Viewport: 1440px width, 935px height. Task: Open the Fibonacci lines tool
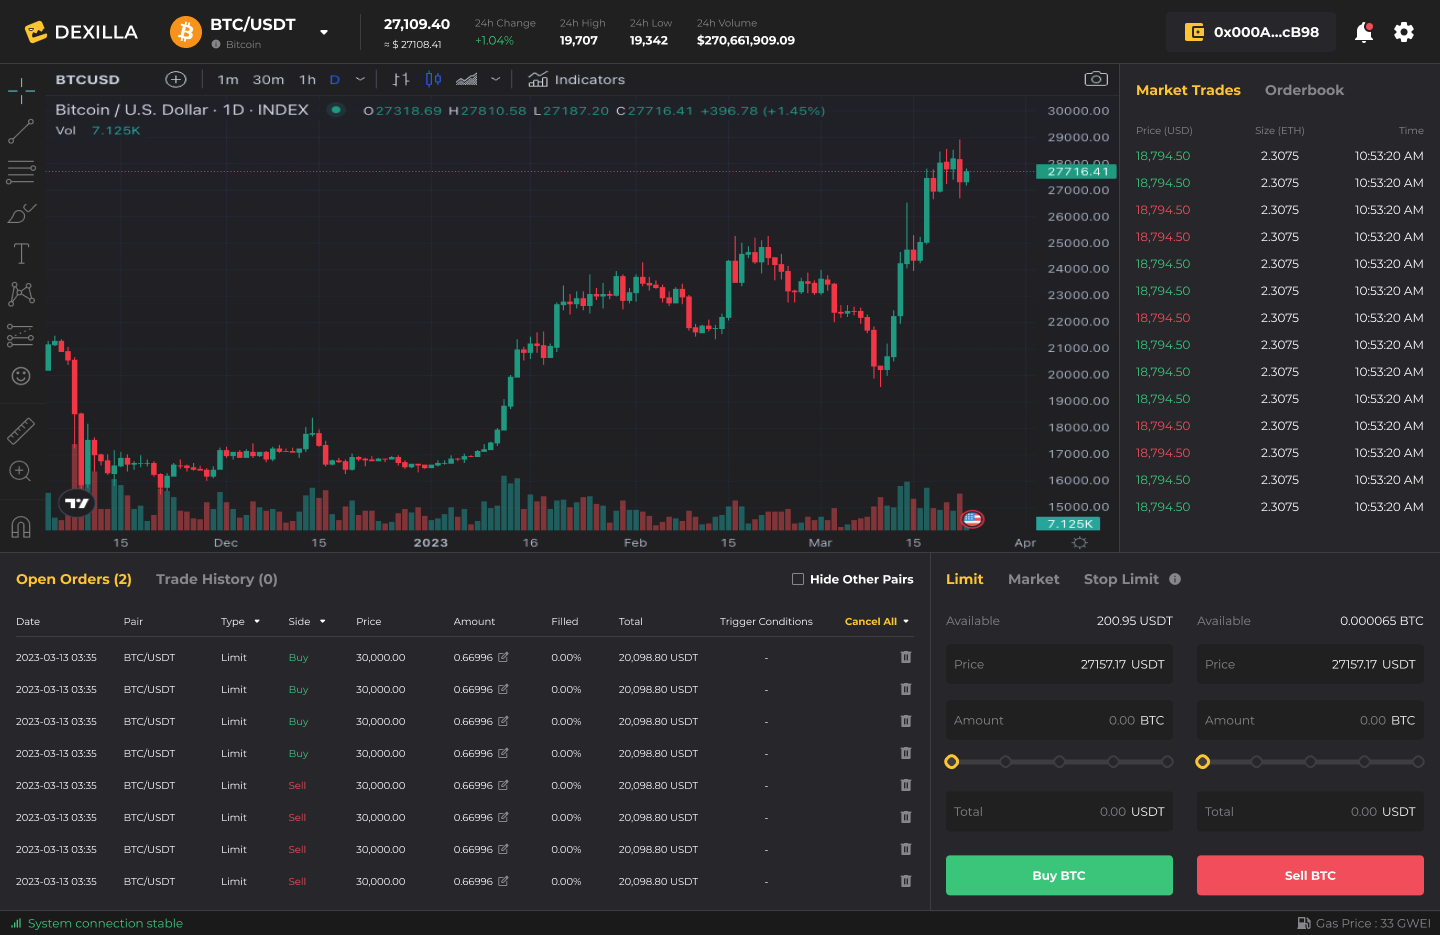pyautogui.click(x=21, y=172)
